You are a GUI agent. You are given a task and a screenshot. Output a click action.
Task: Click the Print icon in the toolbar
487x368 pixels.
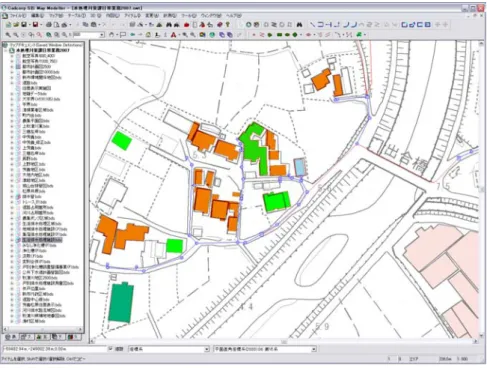point(49,25)
